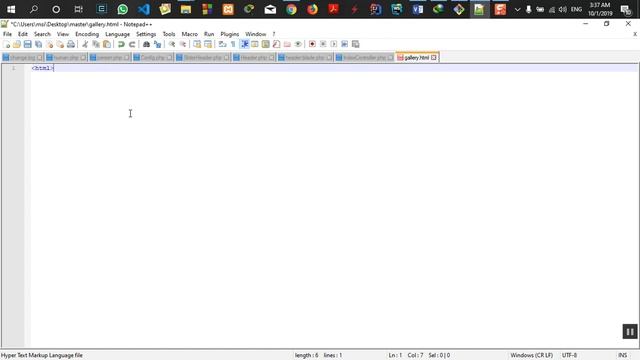Print the document via Print icon

coord(71,44)
